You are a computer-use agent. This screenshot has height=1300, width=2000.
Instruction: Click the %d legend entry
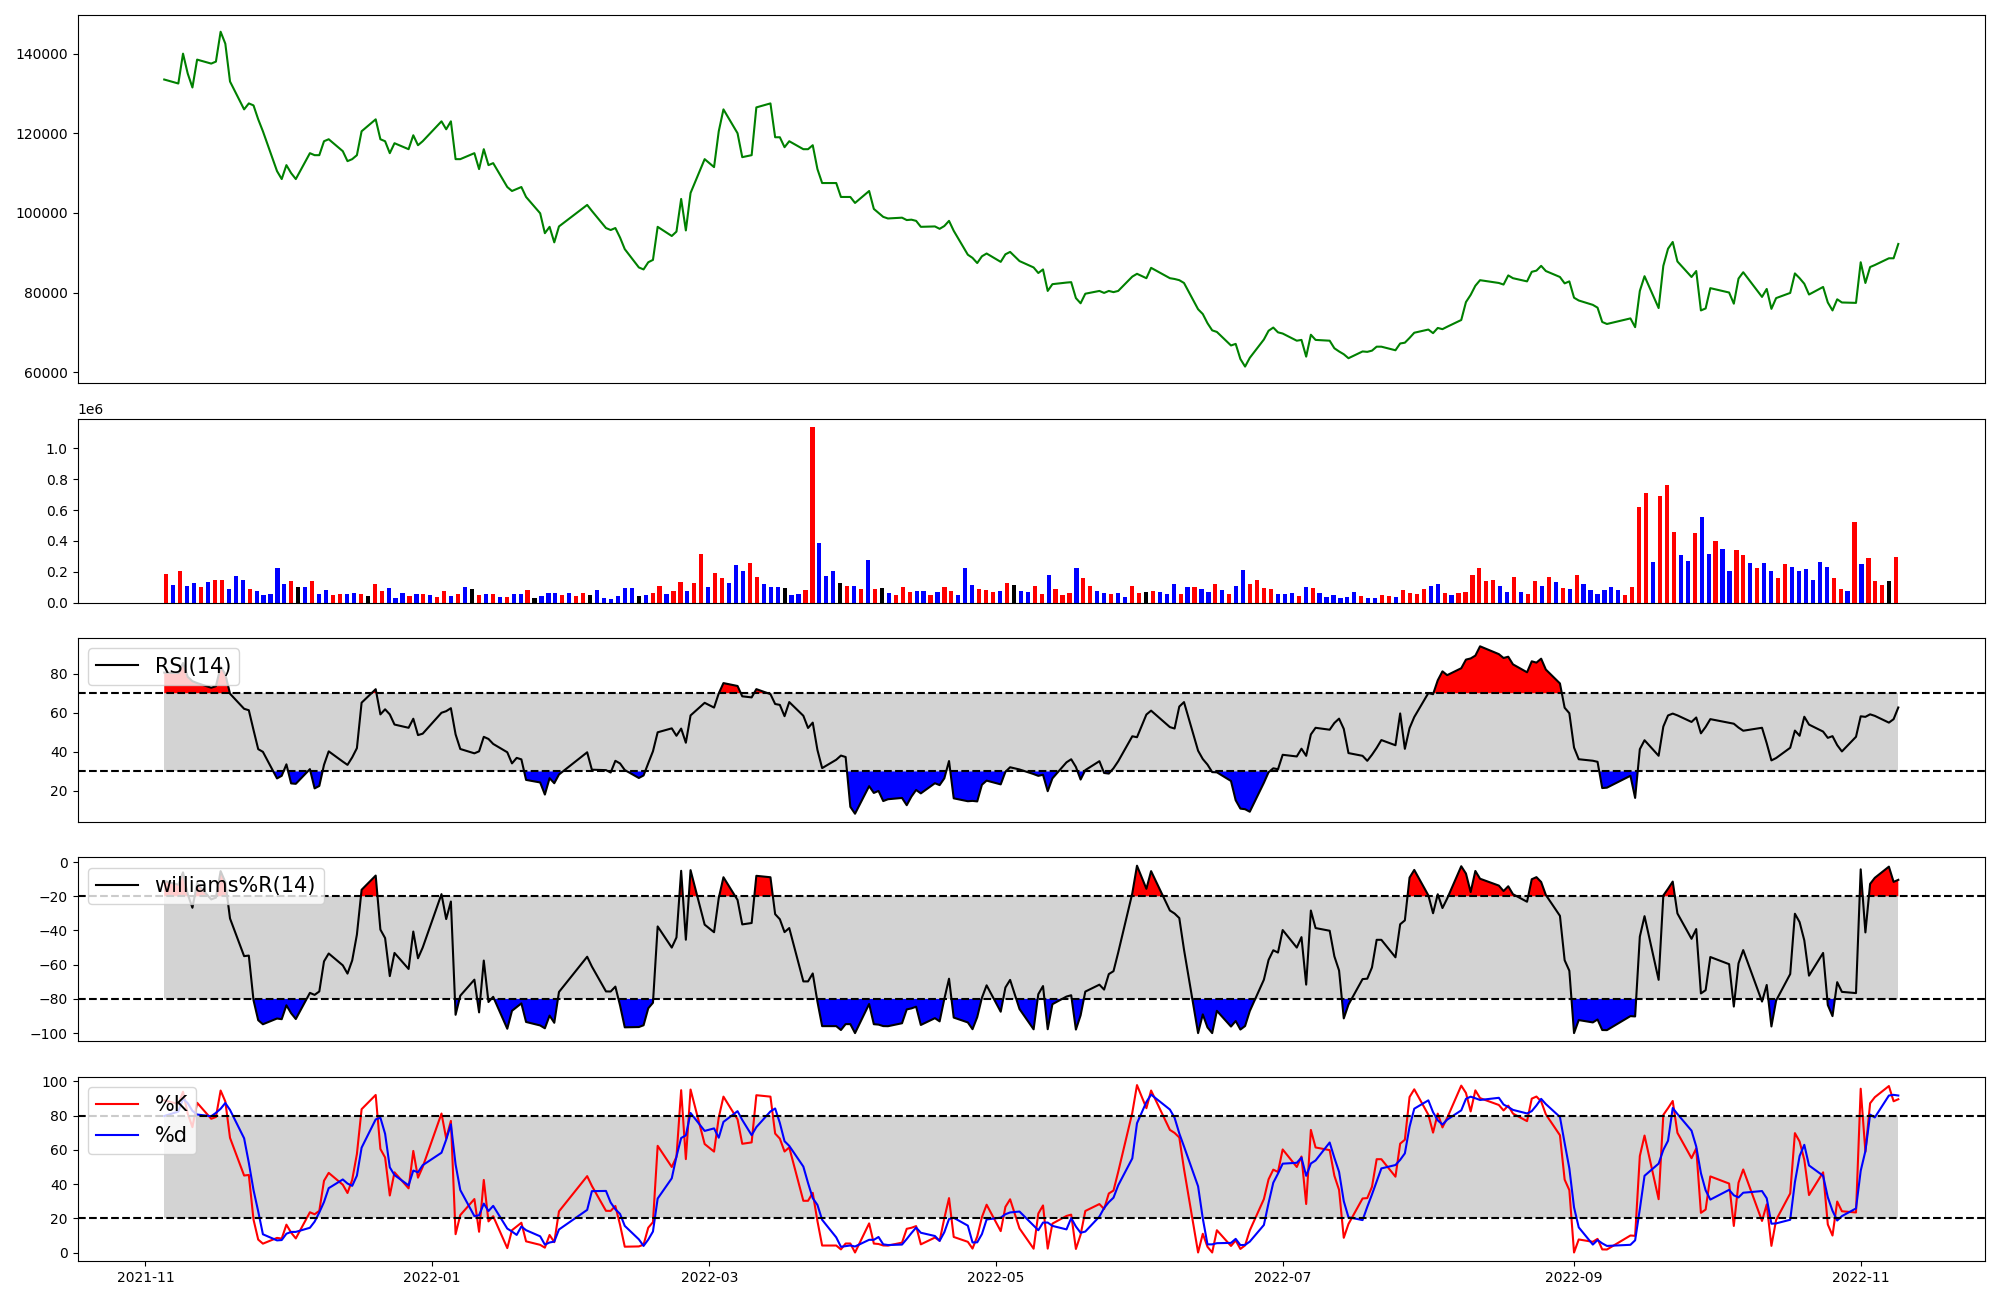(x=171, y=1135)
